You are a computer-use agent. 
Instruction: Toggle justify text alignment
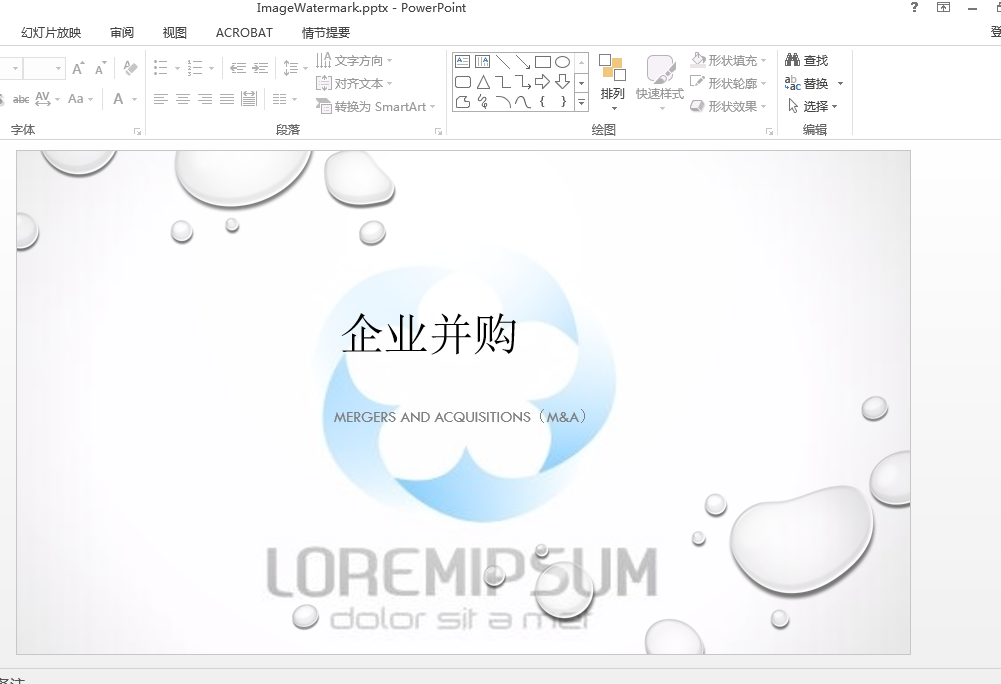pos(227,99)
